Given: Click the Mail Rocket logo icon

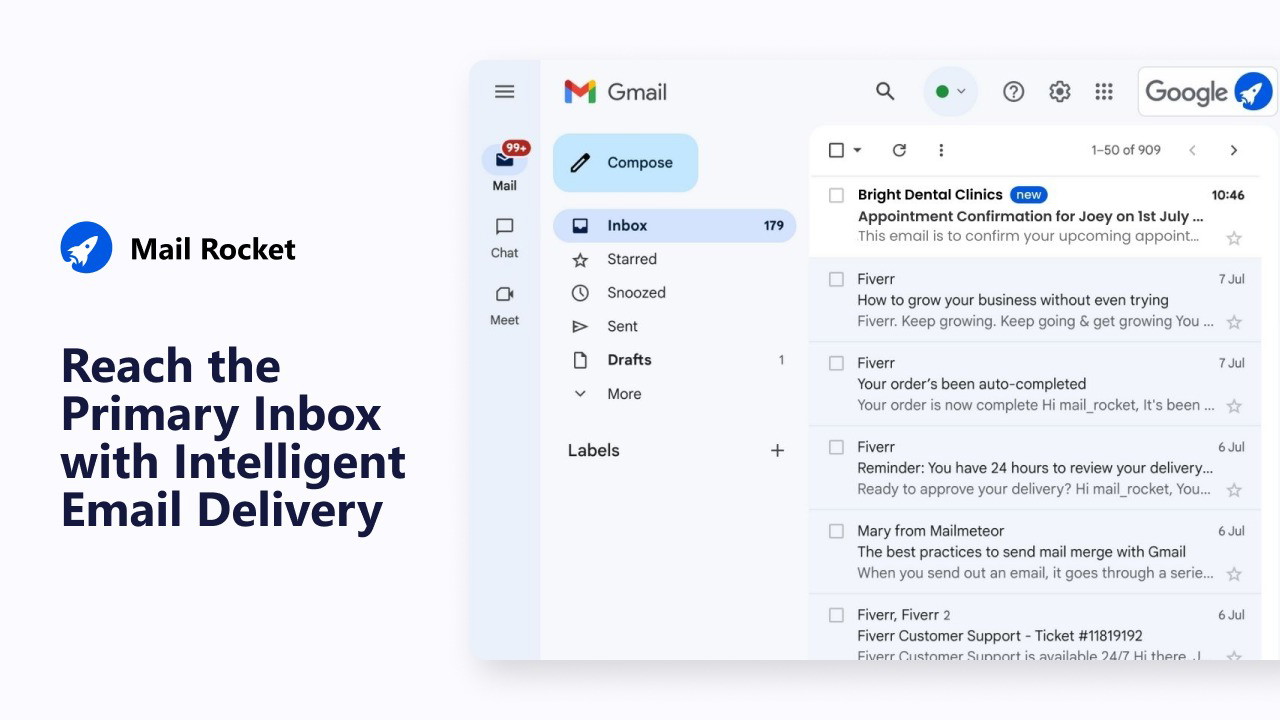Looking at the screenshot, I should pos(86,247).
